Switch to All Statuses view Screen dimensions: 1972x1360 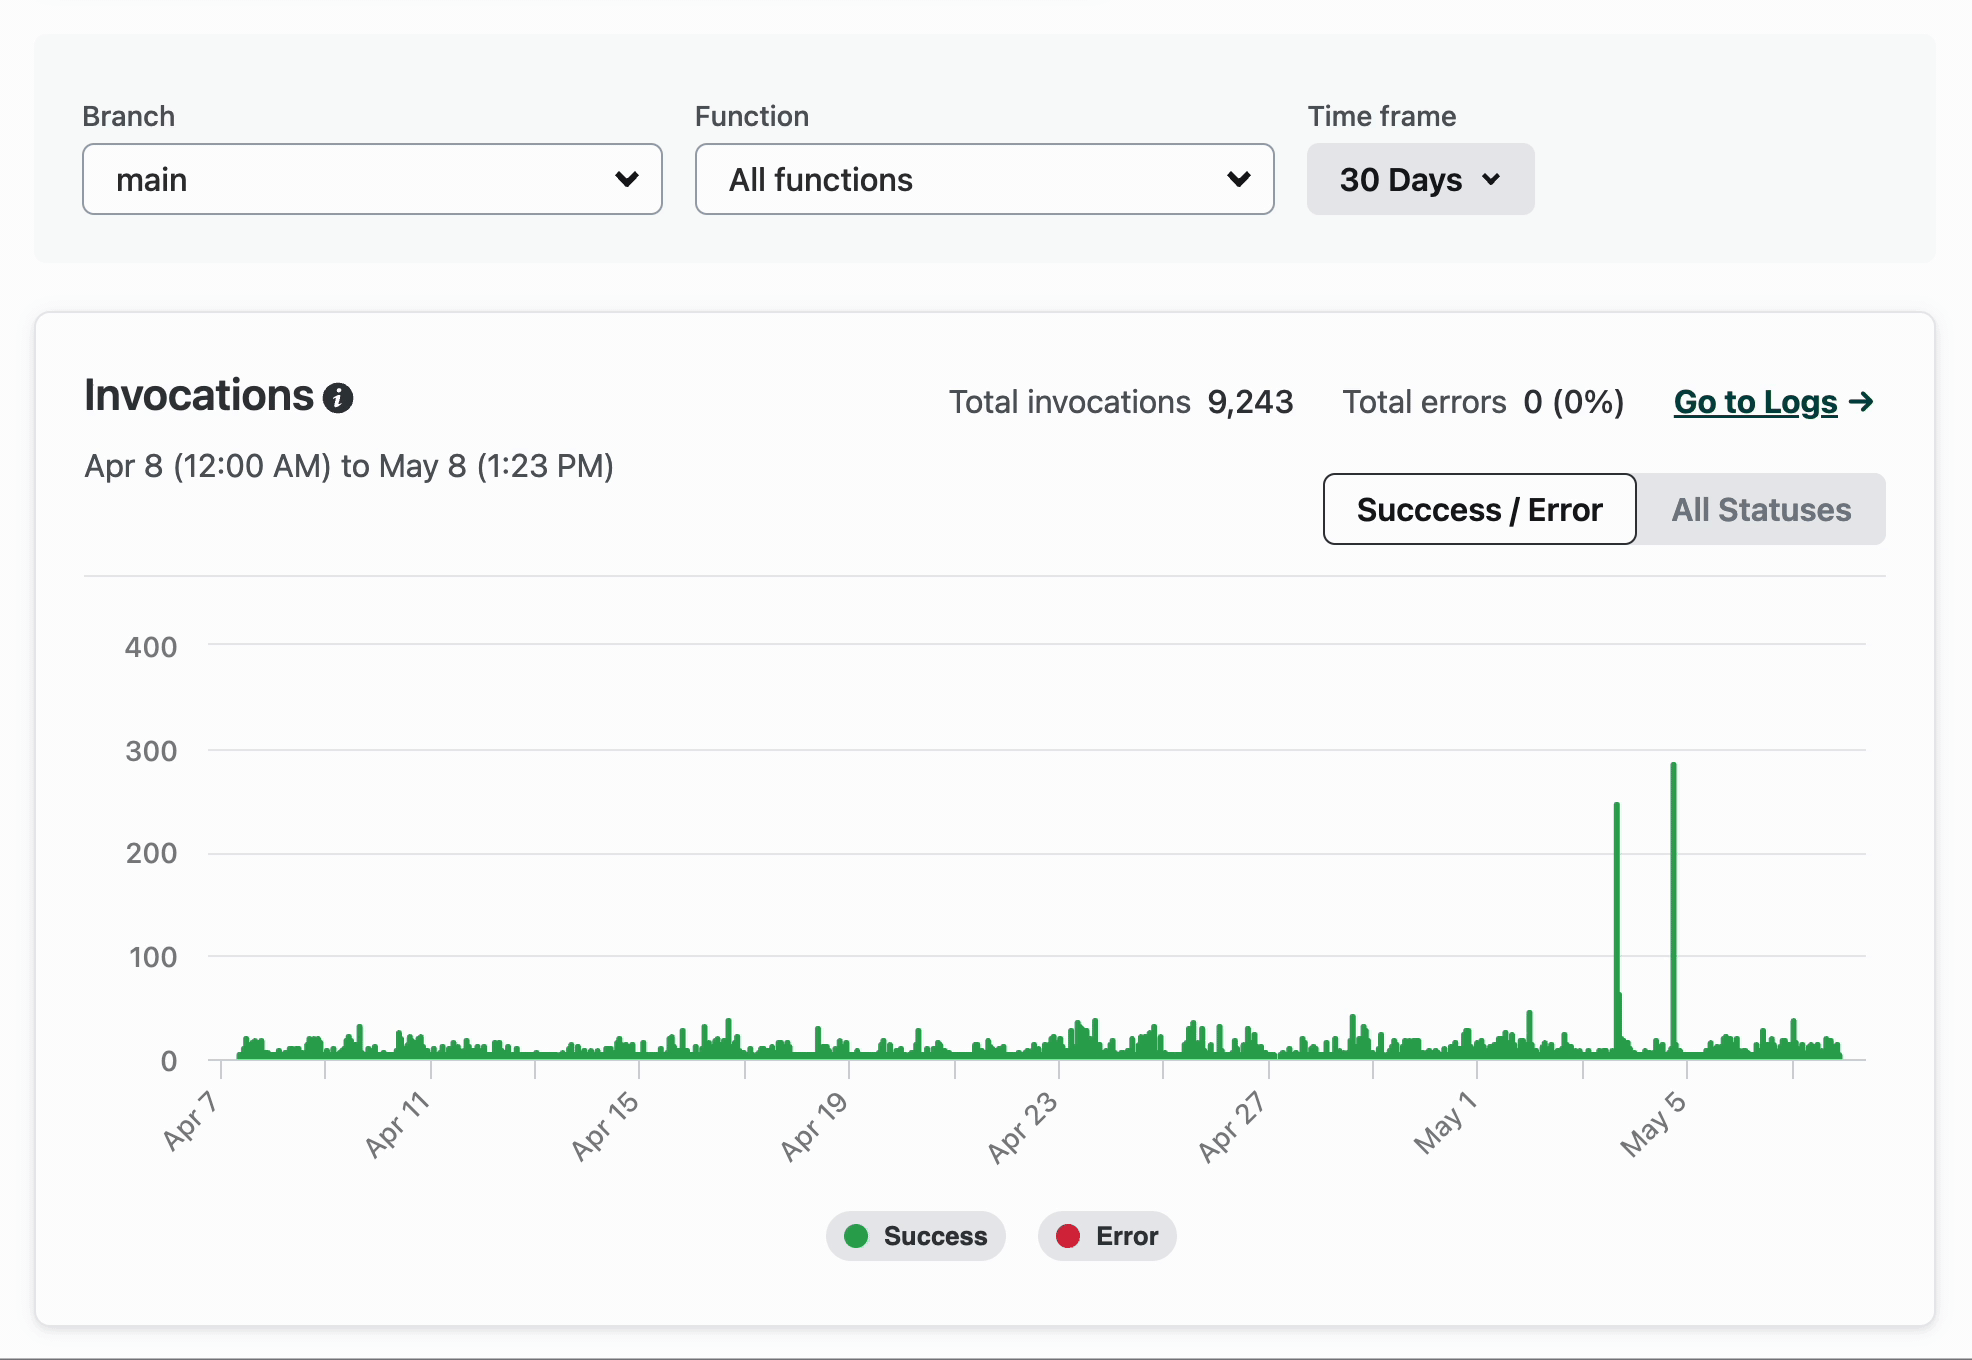[1760, 510]
